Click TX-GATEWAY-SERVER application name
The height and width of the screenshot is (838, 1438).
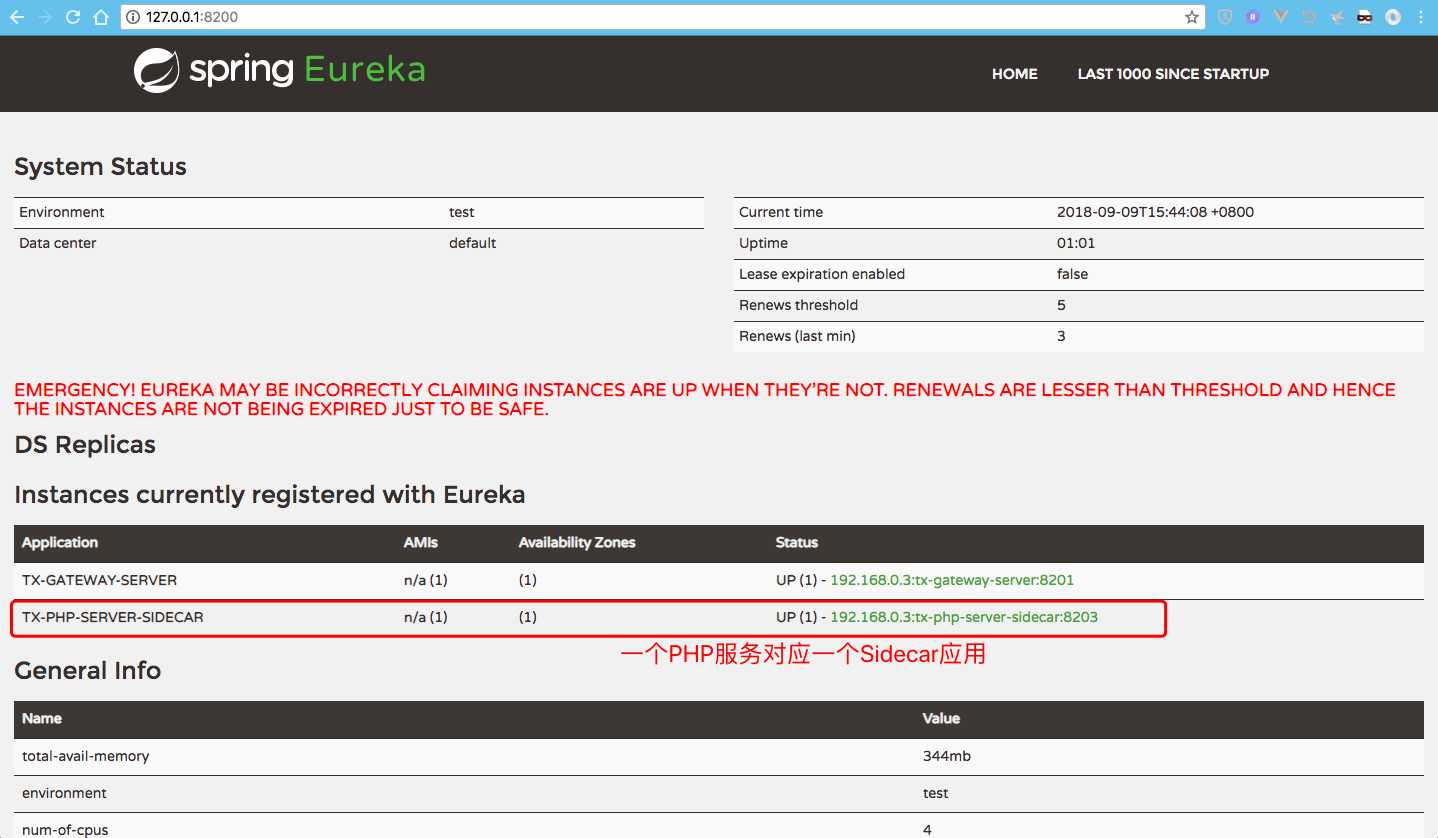[99, 580]
